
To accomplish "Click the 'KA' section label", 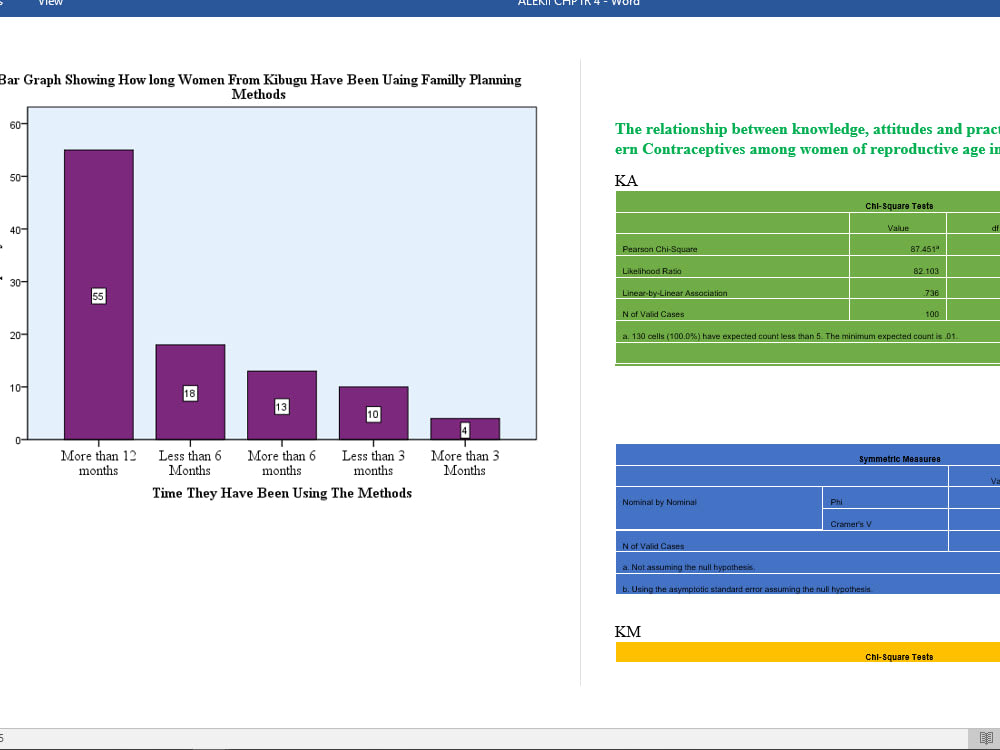I will click(x=626, y=181).
